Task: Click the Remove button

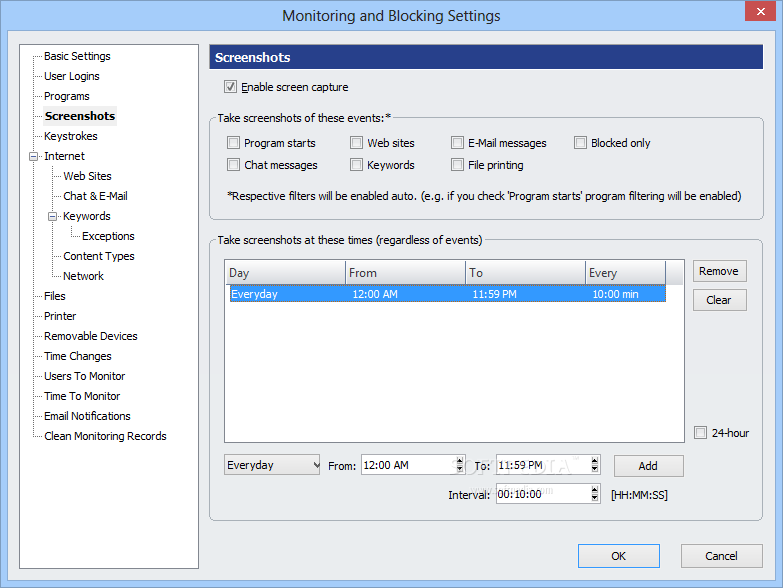Action: point(720,271)
